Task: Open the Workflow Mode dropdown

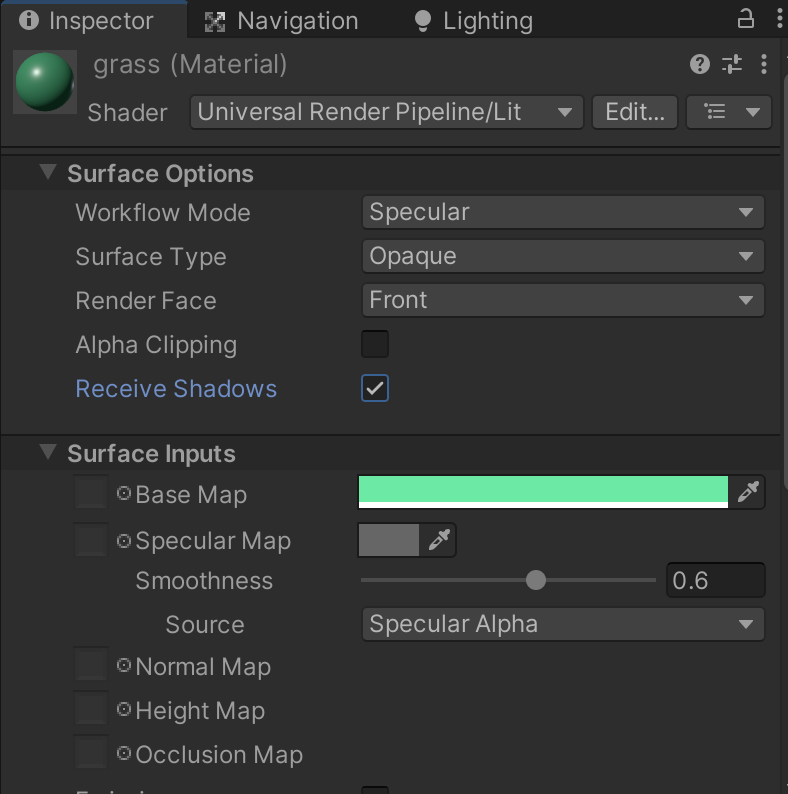Action: (x=563, y=212)
